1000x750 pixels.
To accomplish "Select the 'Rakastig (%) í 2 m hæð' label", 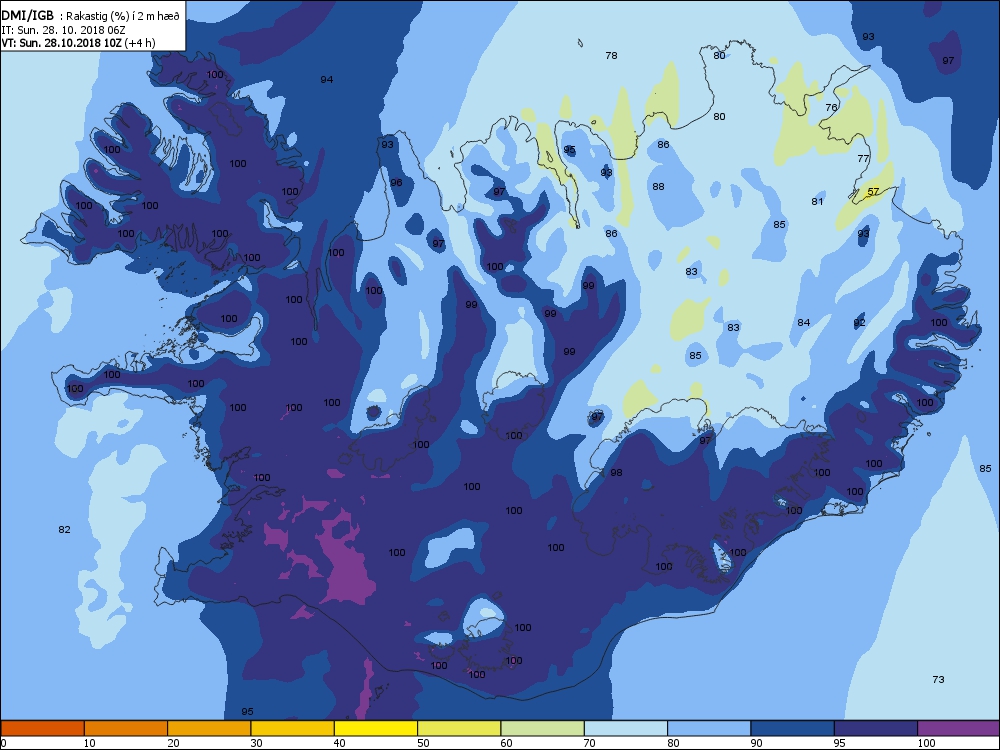I will (x=123, y=17).
